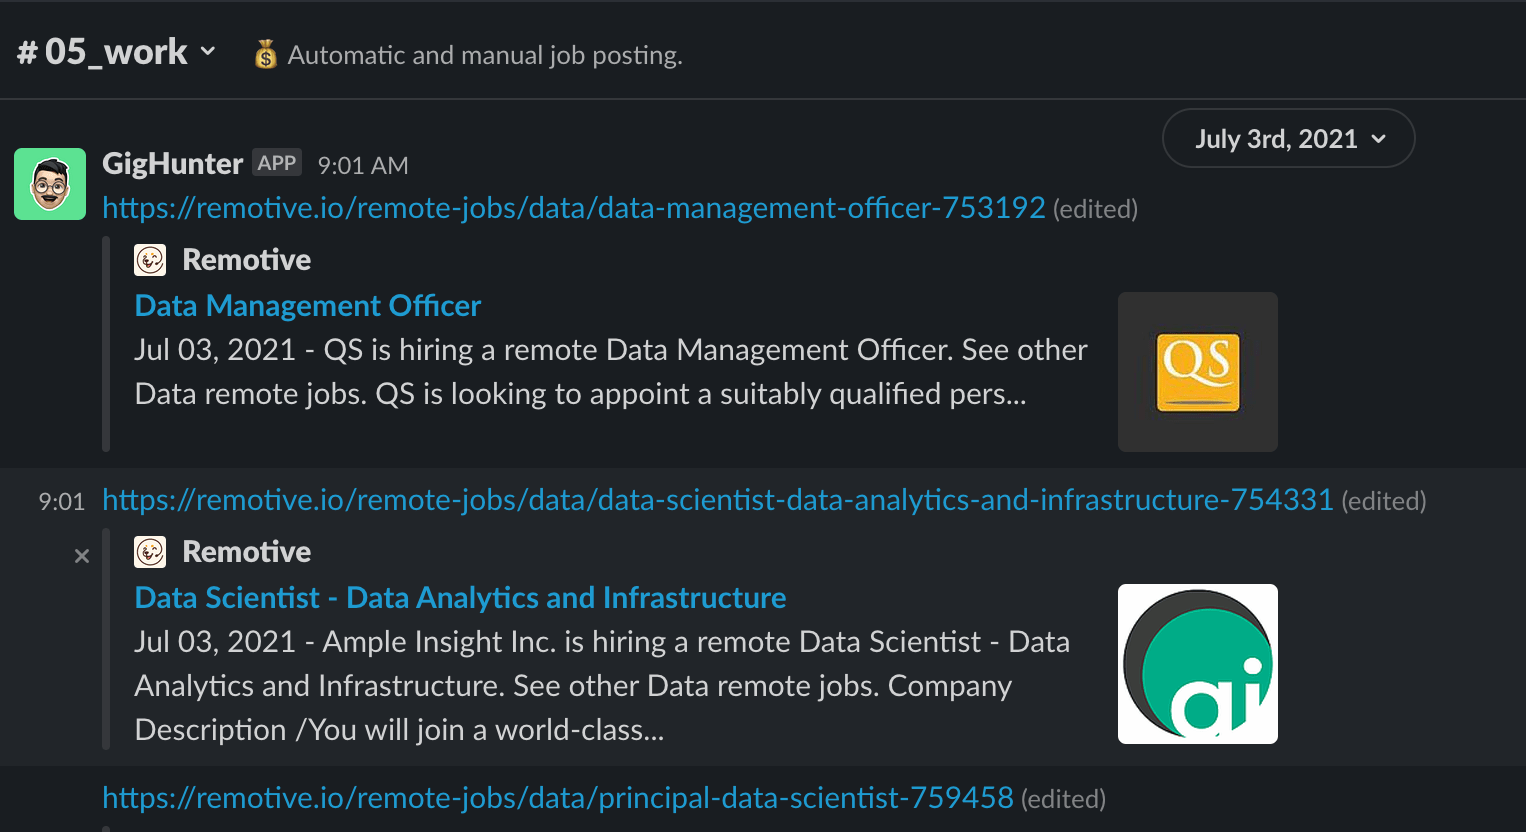Click the 9:01 AM message timestamp

363,165
